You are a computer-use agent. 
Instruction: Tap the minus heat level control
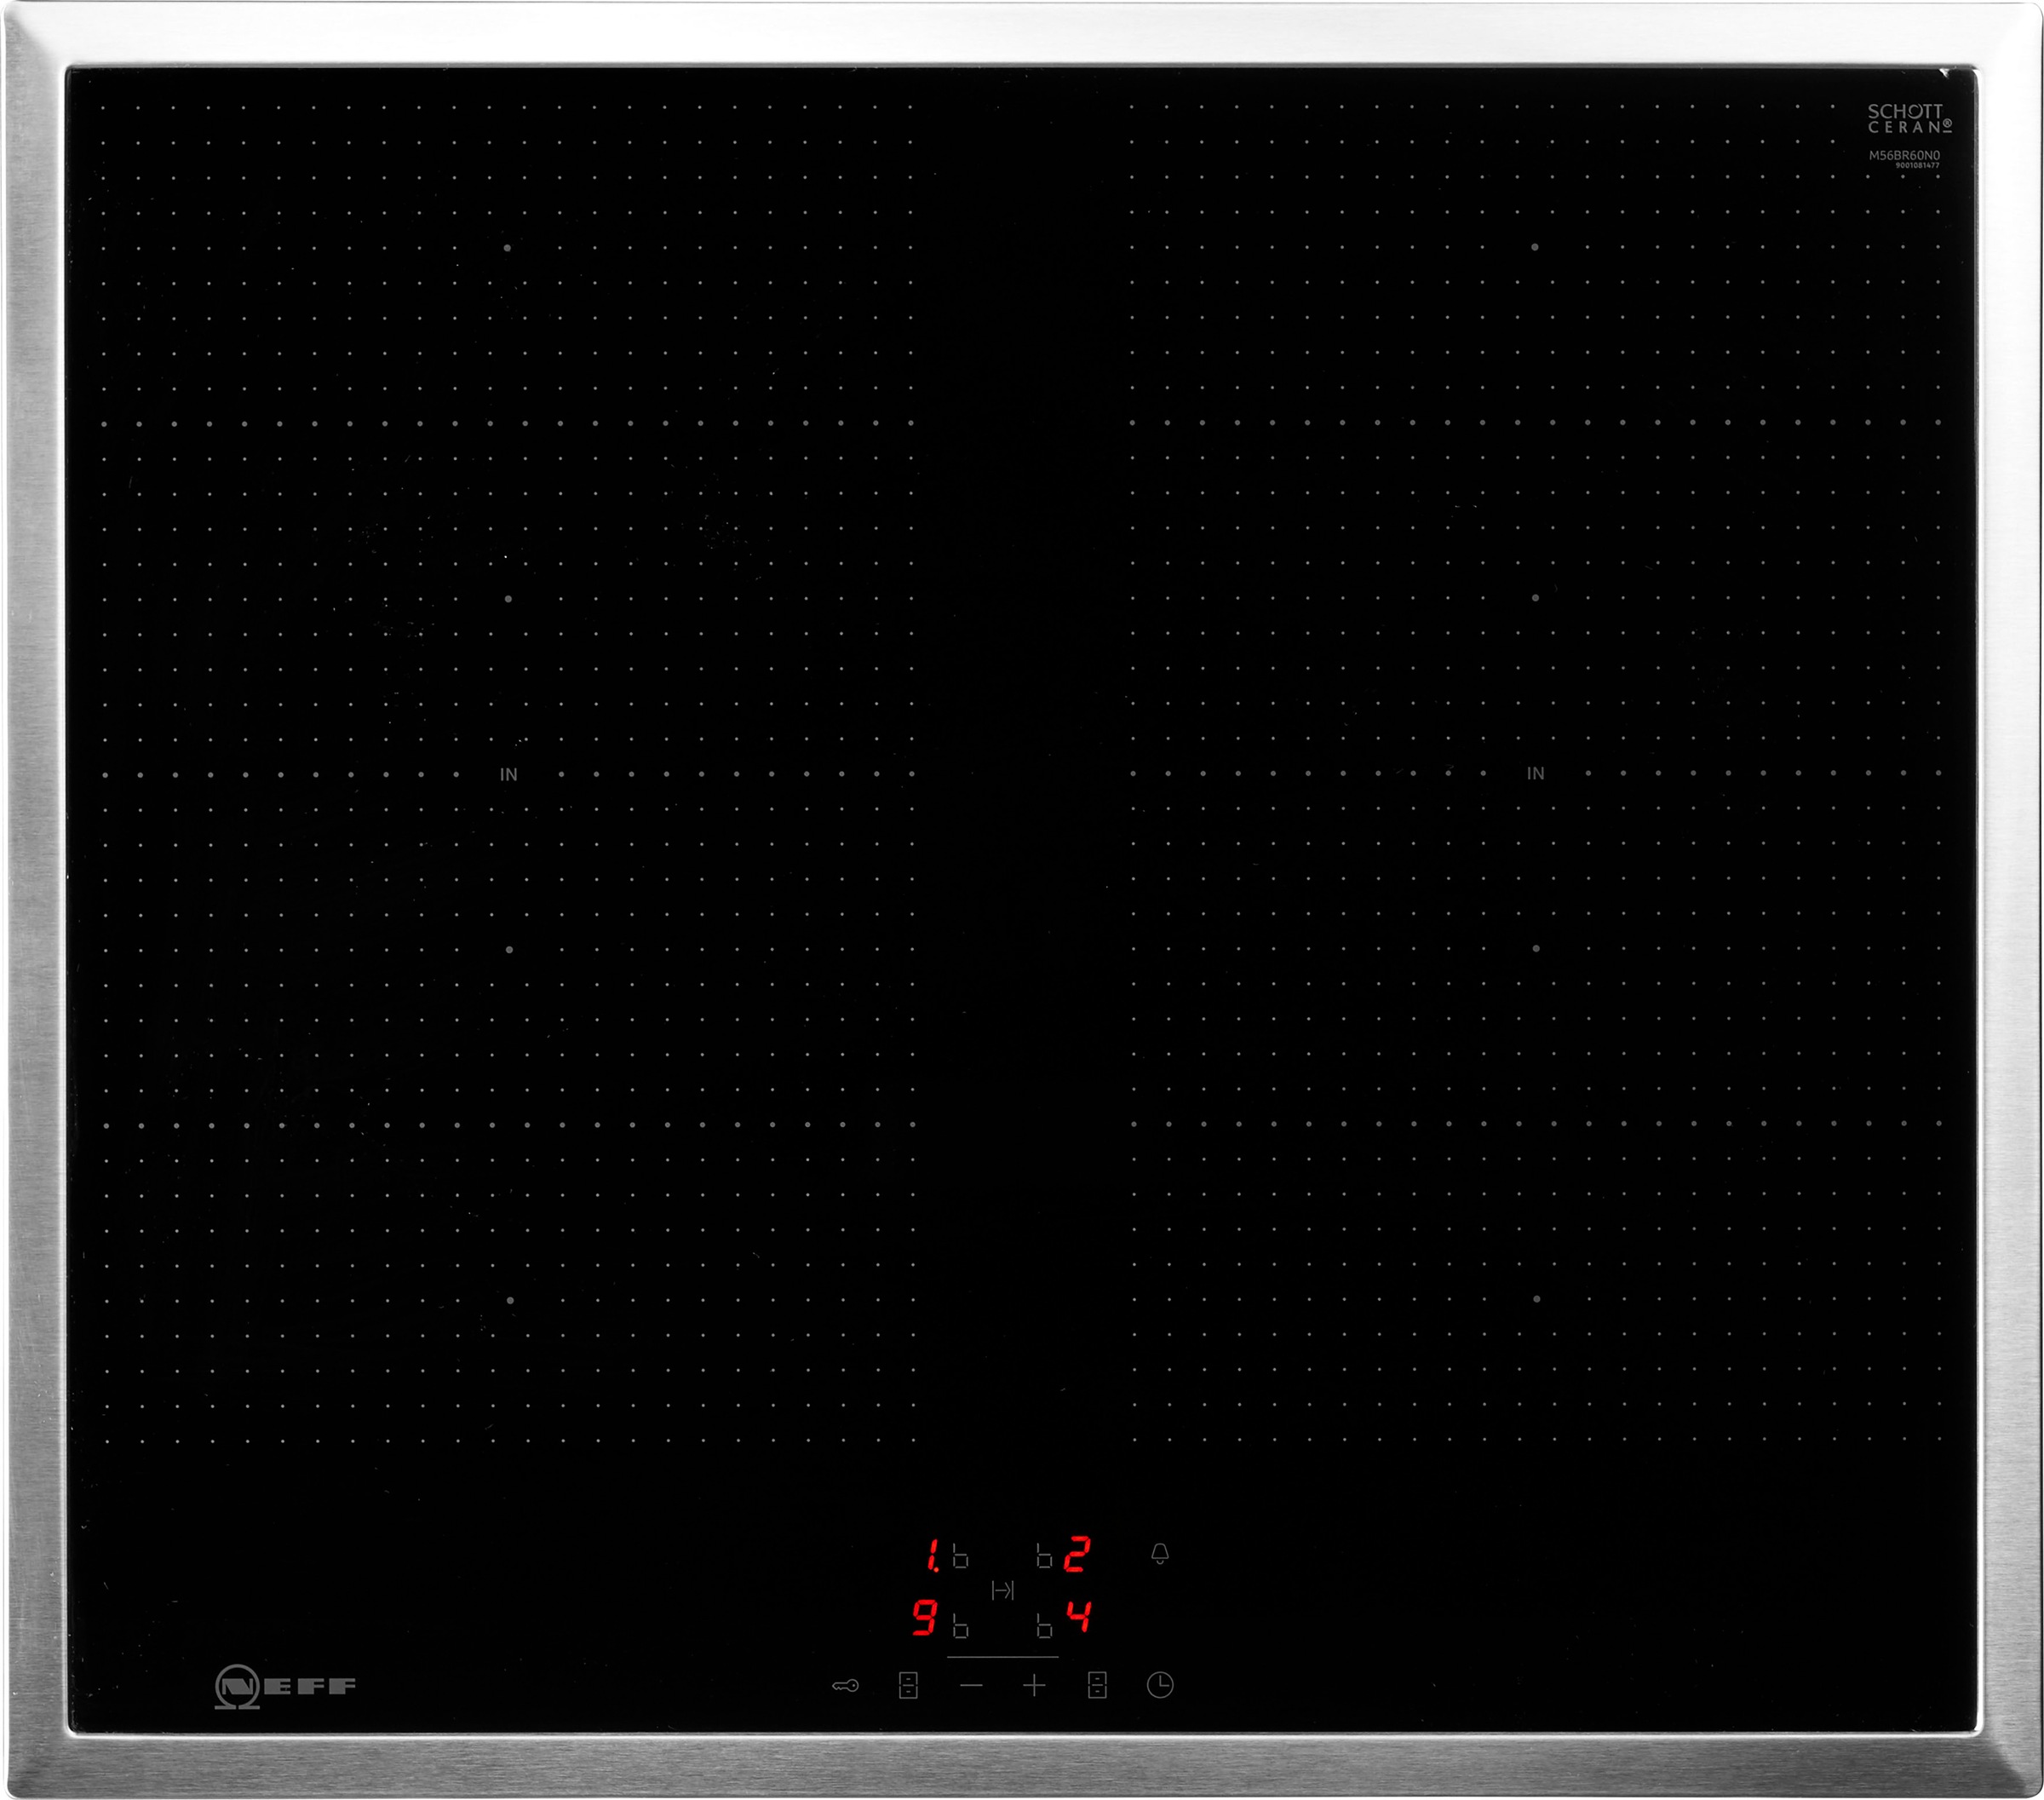tap(971, 1685)
